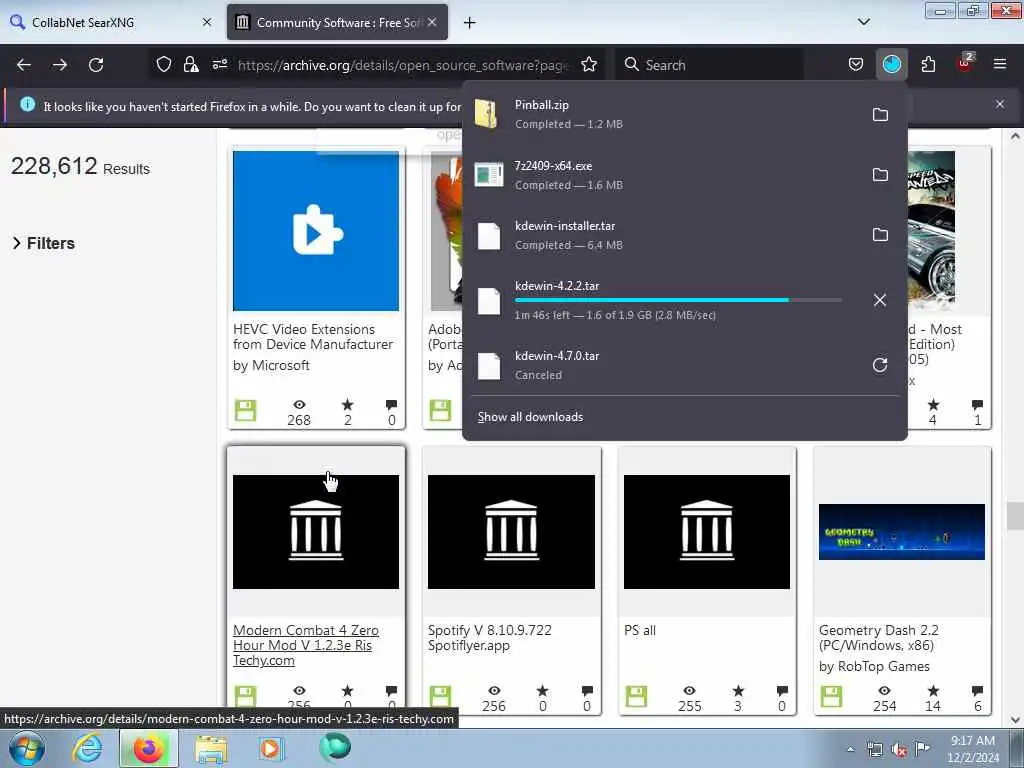The width and height of the screenshot is (1024, 768).
Task: Cancel the kdewin-4.2.2.tar download
Action: click(880, 300)
